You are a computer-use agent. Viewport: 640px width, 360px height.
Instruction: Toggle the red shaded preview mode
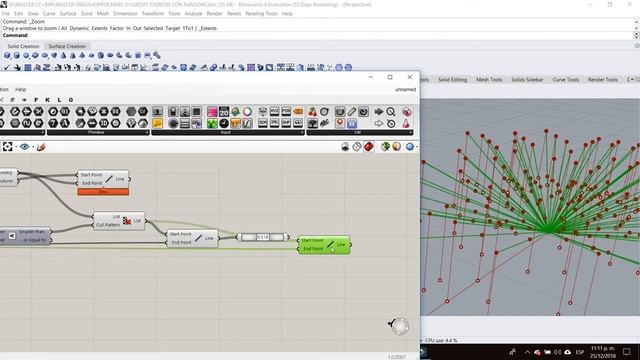[369, 147]
